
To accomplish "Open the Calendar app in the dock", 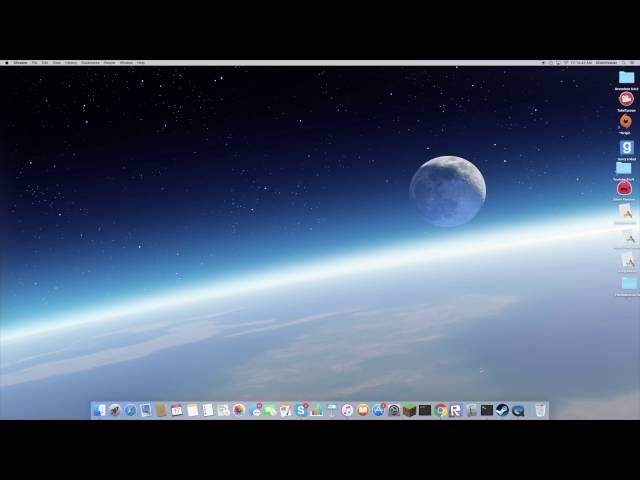I will (x=176, y=410).
